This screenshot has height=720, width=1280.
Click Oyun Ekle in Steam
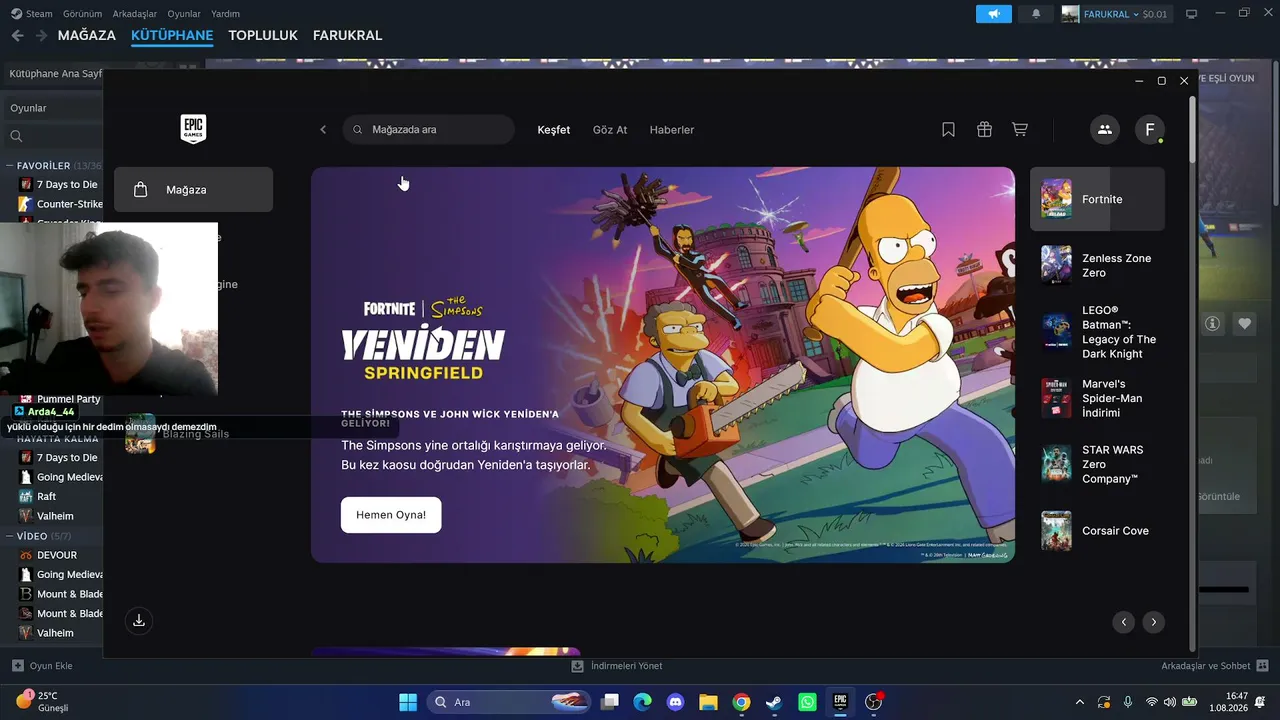coord(42,666)
